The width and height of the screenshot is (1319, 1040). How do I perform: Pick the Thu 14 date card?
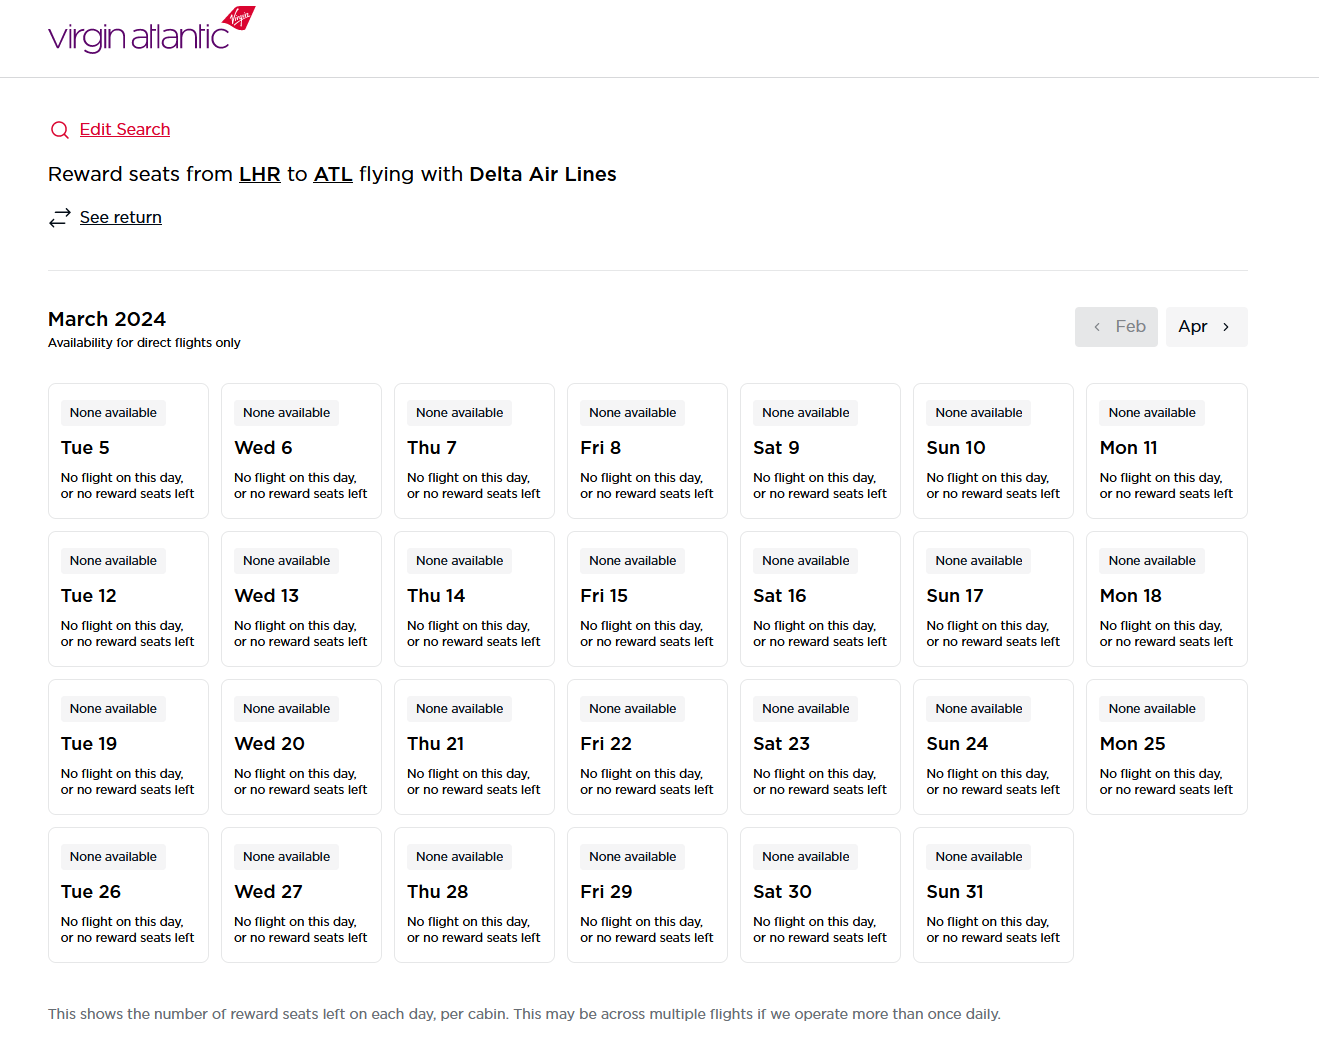pyautogui.click(x=474, y=599)
